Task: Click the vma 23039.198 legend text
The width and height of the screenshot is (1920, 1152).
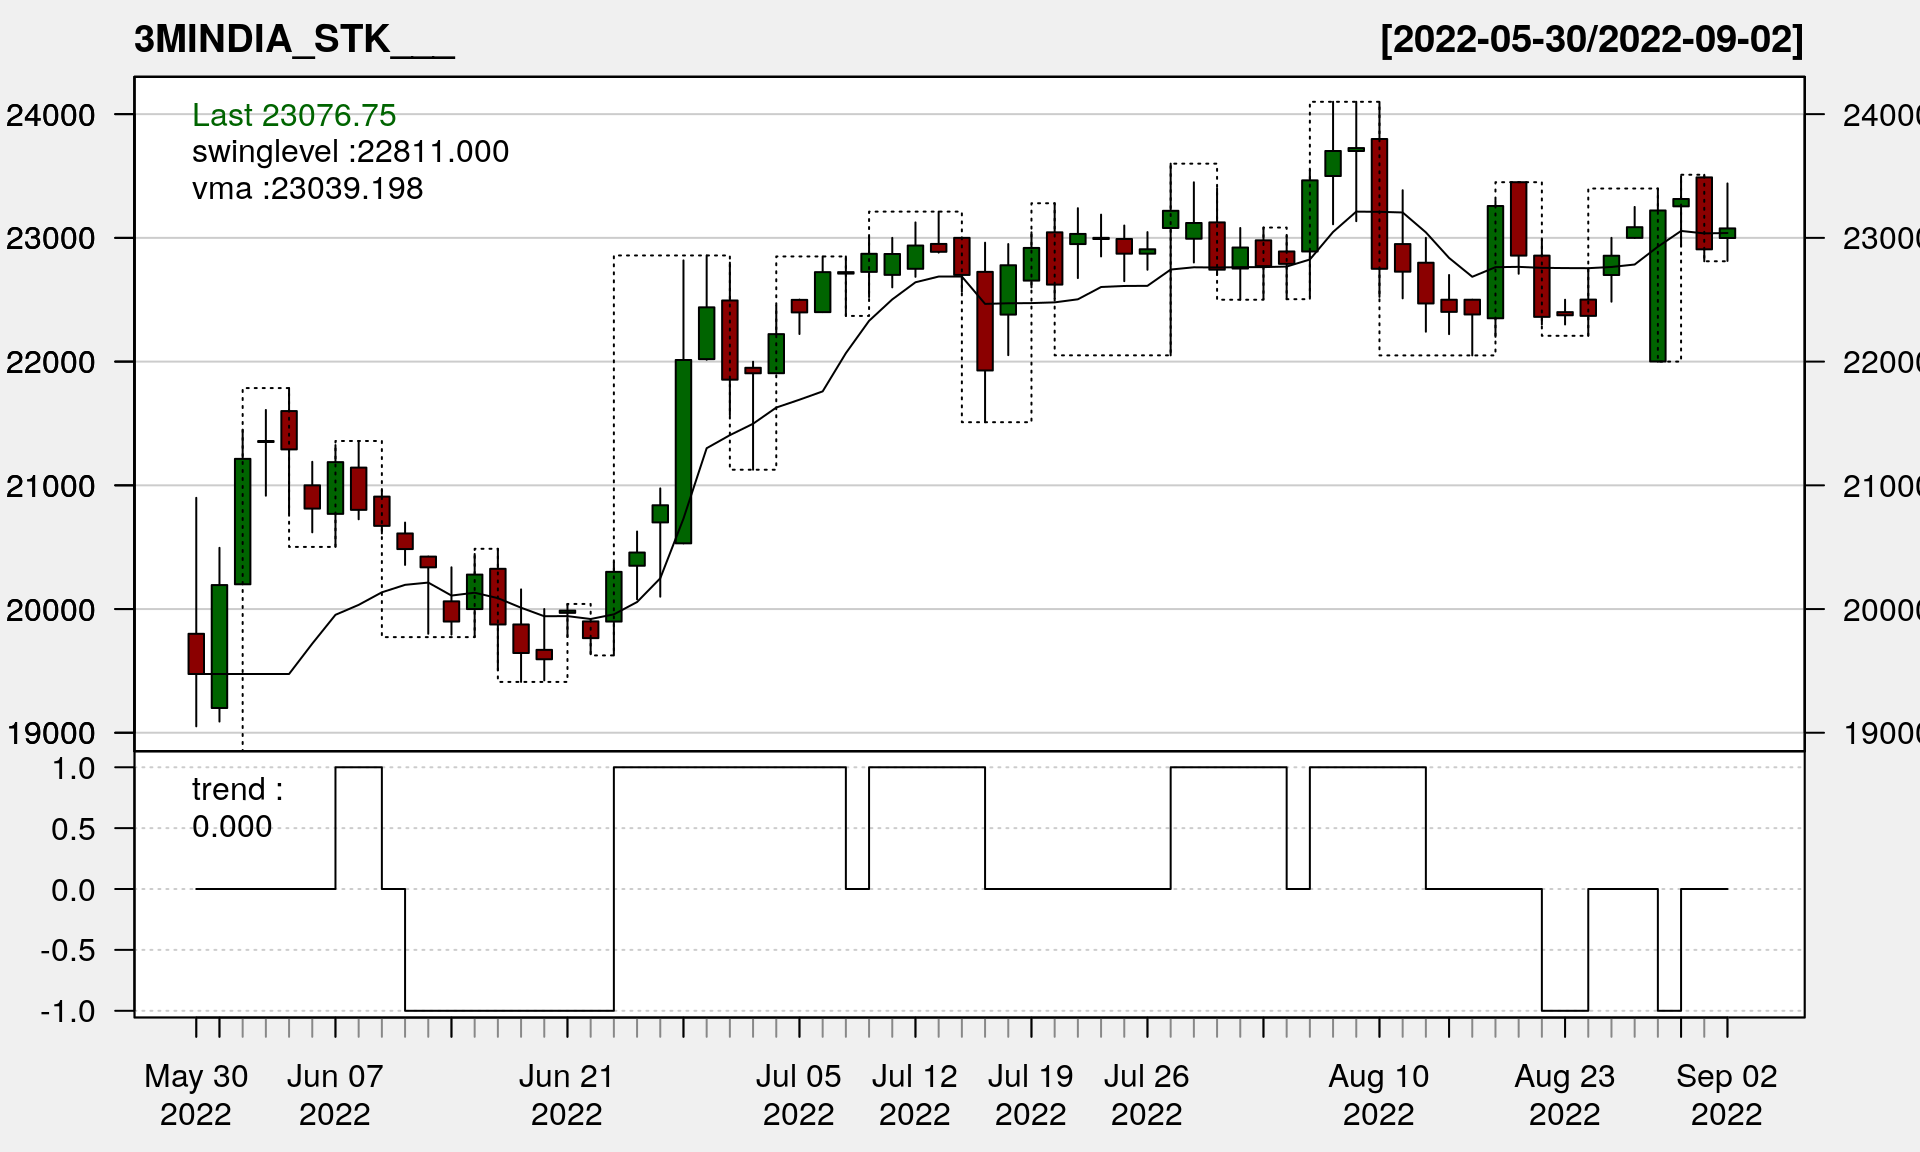Action: click(x=307, y=189)
